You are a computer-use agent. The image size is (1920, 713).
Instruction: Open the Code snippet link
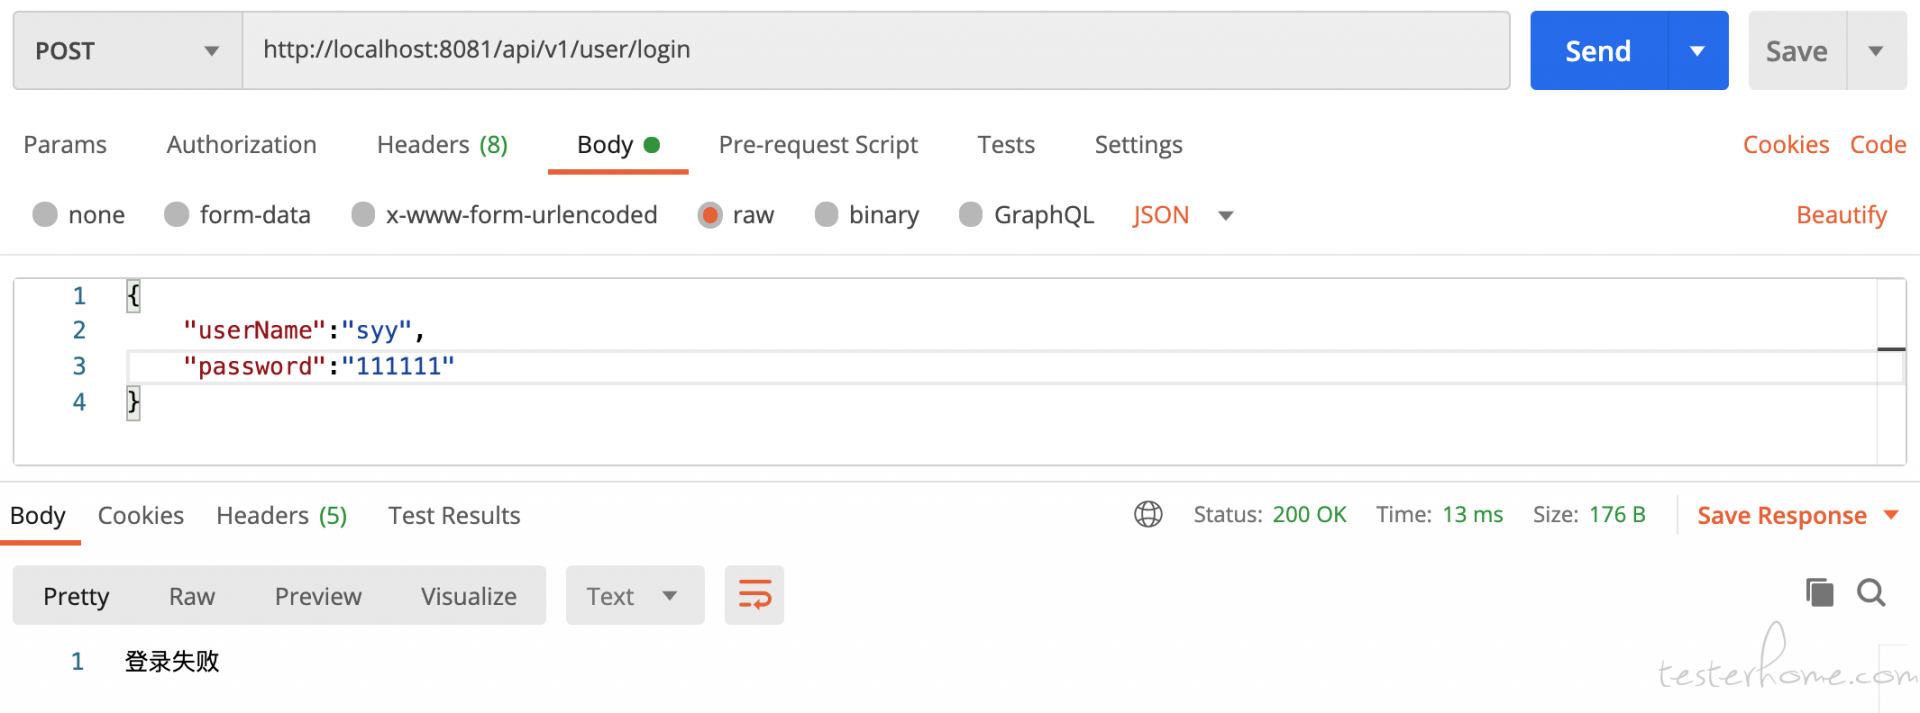[1878, 145]
